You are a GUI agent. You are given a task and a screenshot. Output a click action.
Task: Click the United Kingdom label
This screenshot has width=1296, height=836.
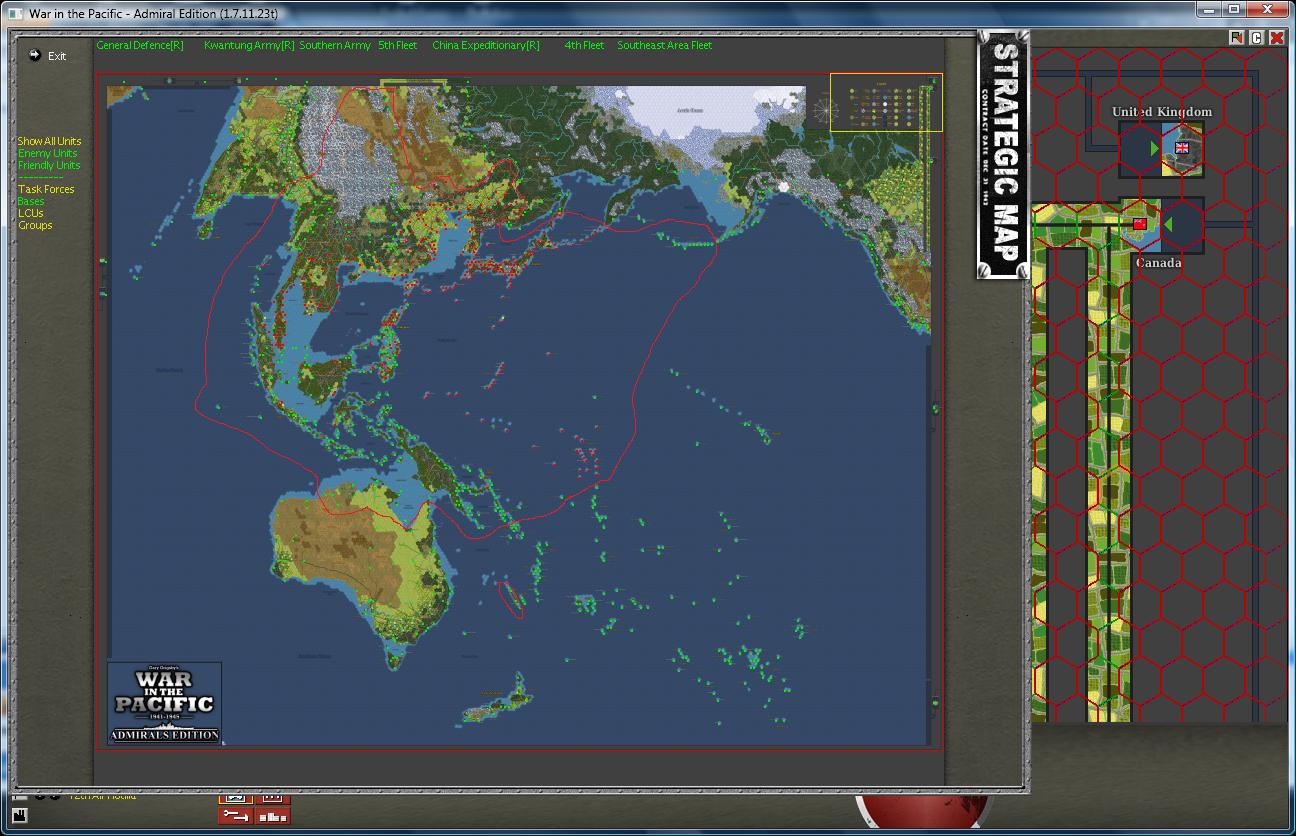tap(1162, 112)
